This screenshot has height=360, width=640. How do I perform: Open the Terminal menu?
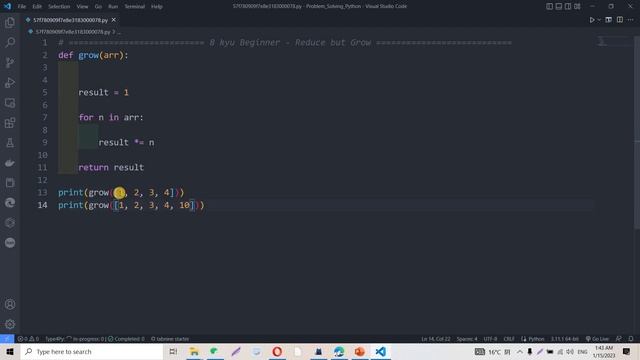pyautogui.click(x=135, y=7)
